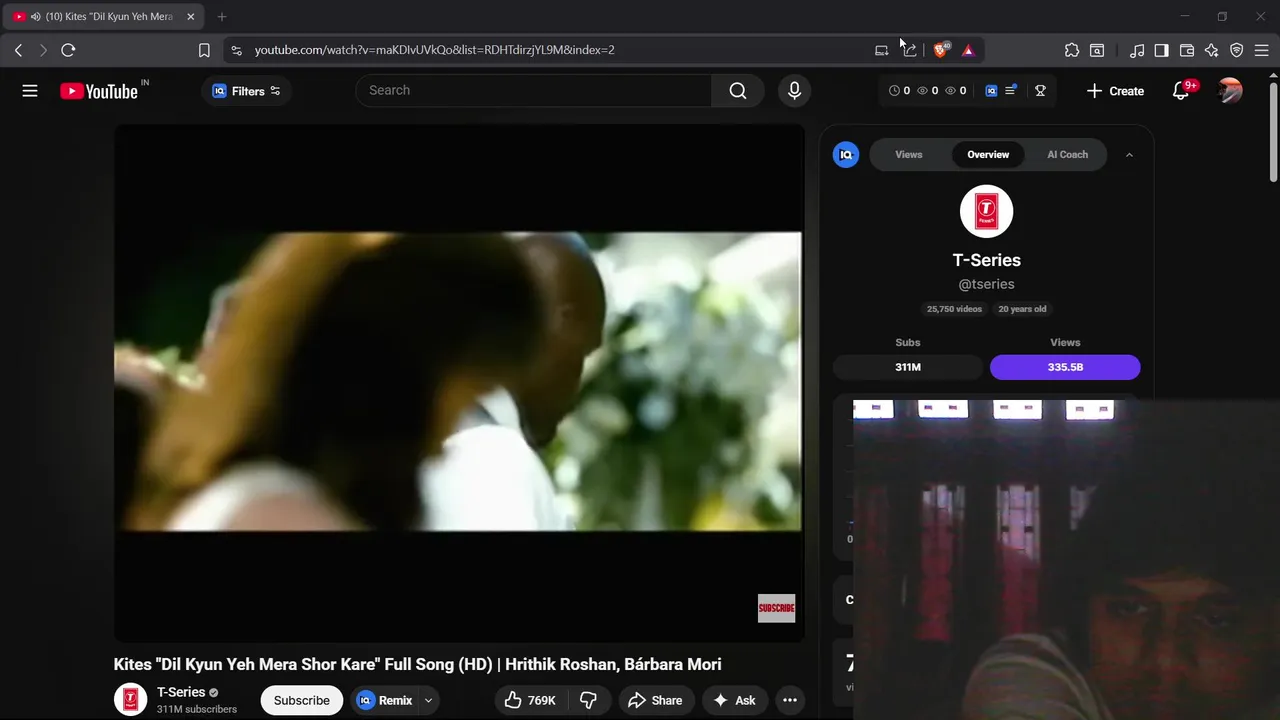This screenshot has height=720, width=1280.
Task: Switch to vidIQ Views tab
Action: pos(909,155)
